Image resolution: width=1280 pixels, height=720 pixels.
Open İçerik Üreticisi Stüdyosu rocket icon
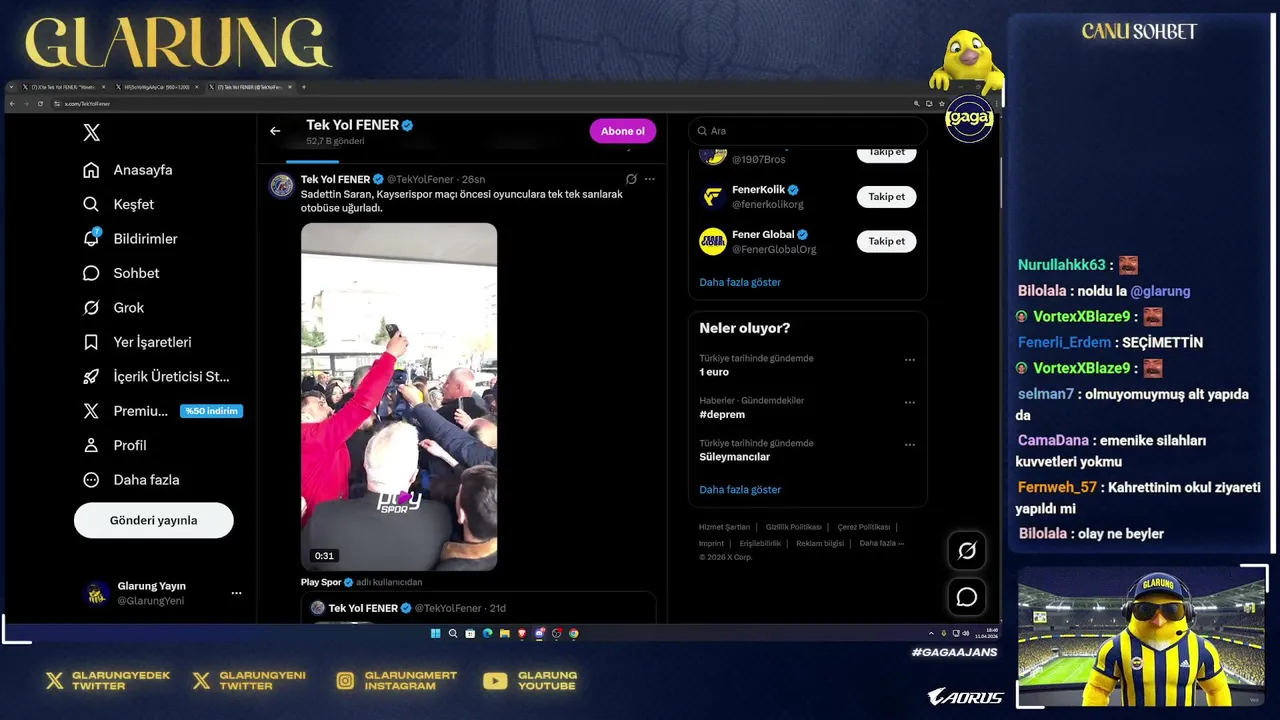point(91,376)
